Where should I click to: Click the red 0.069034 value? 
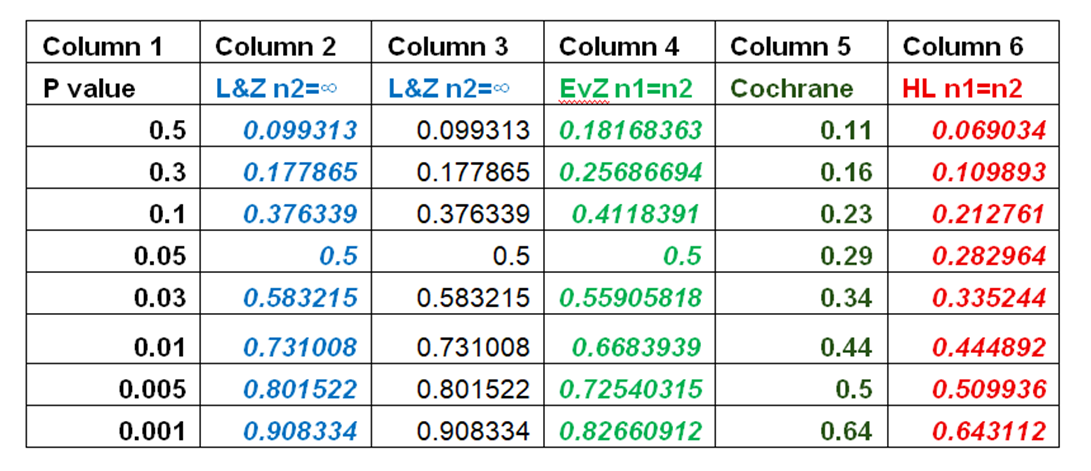(x=988, y=130)
